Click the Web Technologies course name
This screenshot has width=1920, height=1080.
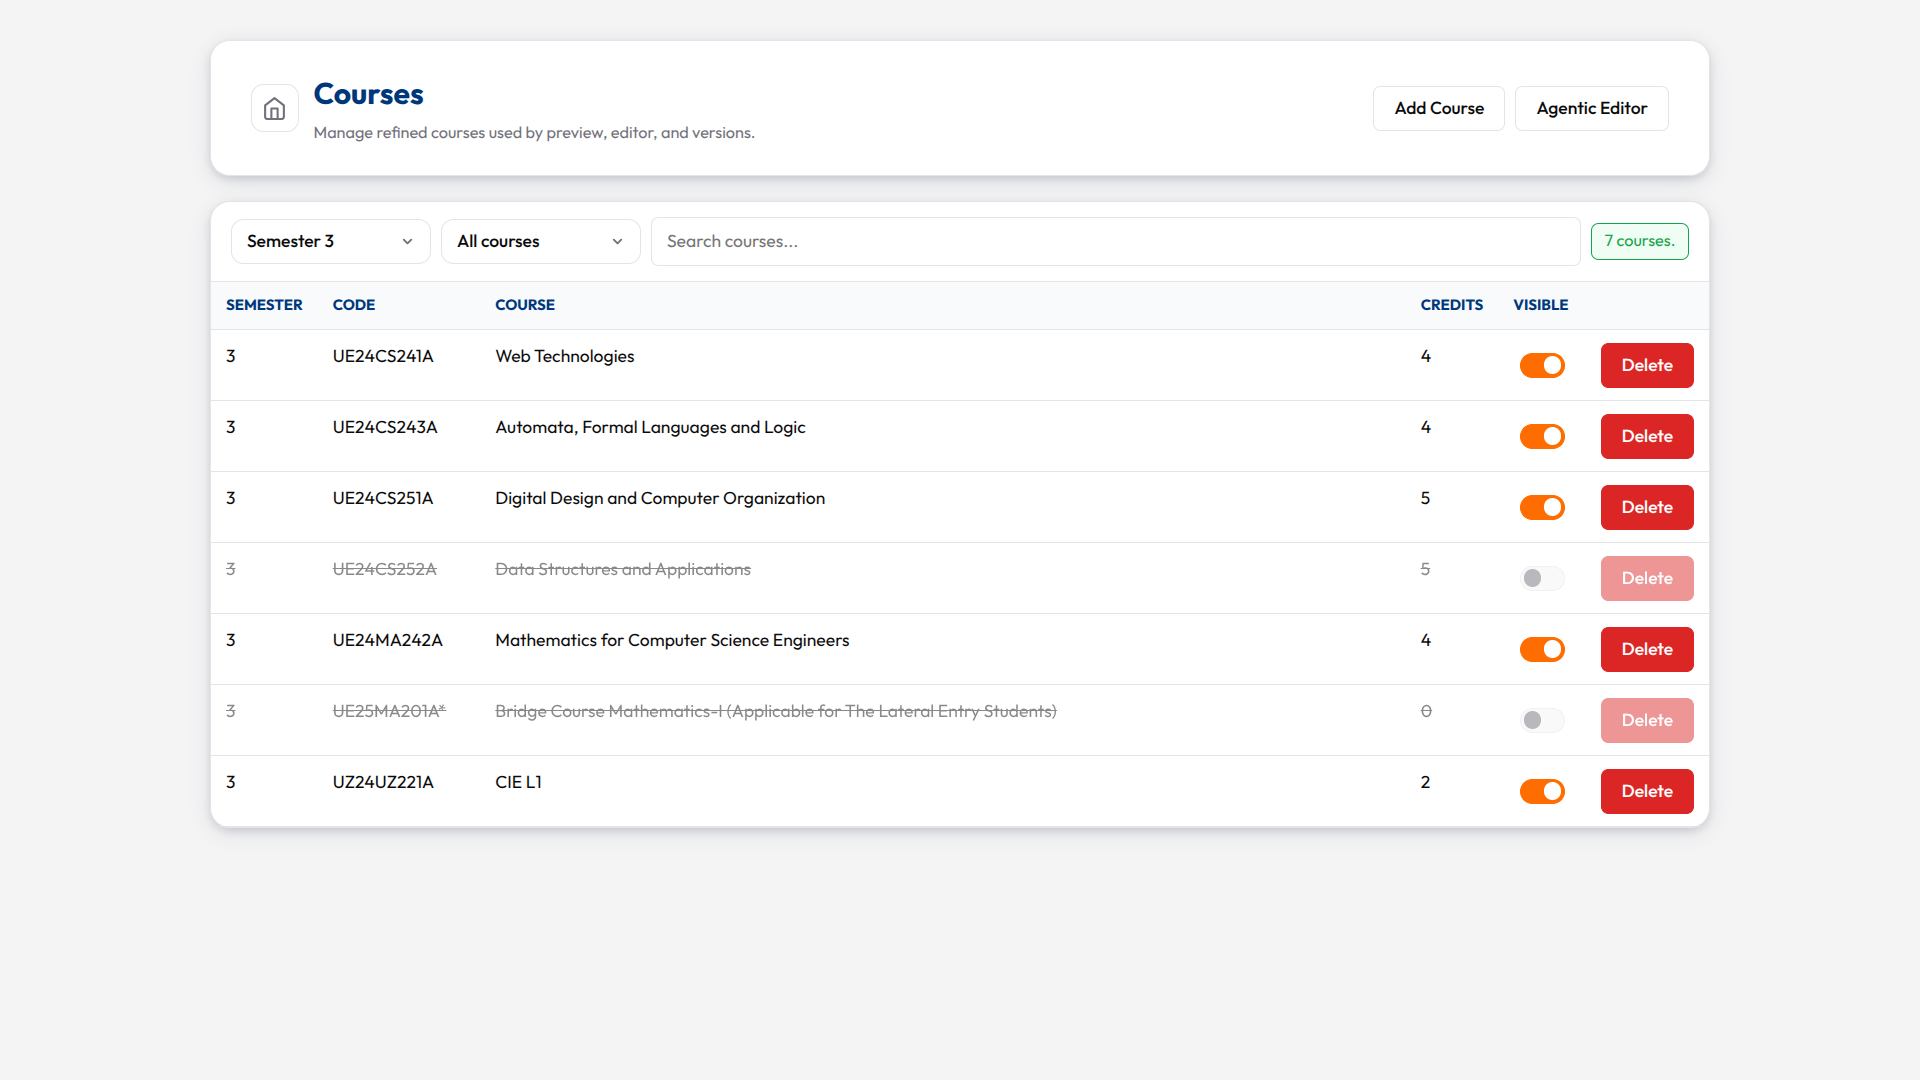point(564,356)
